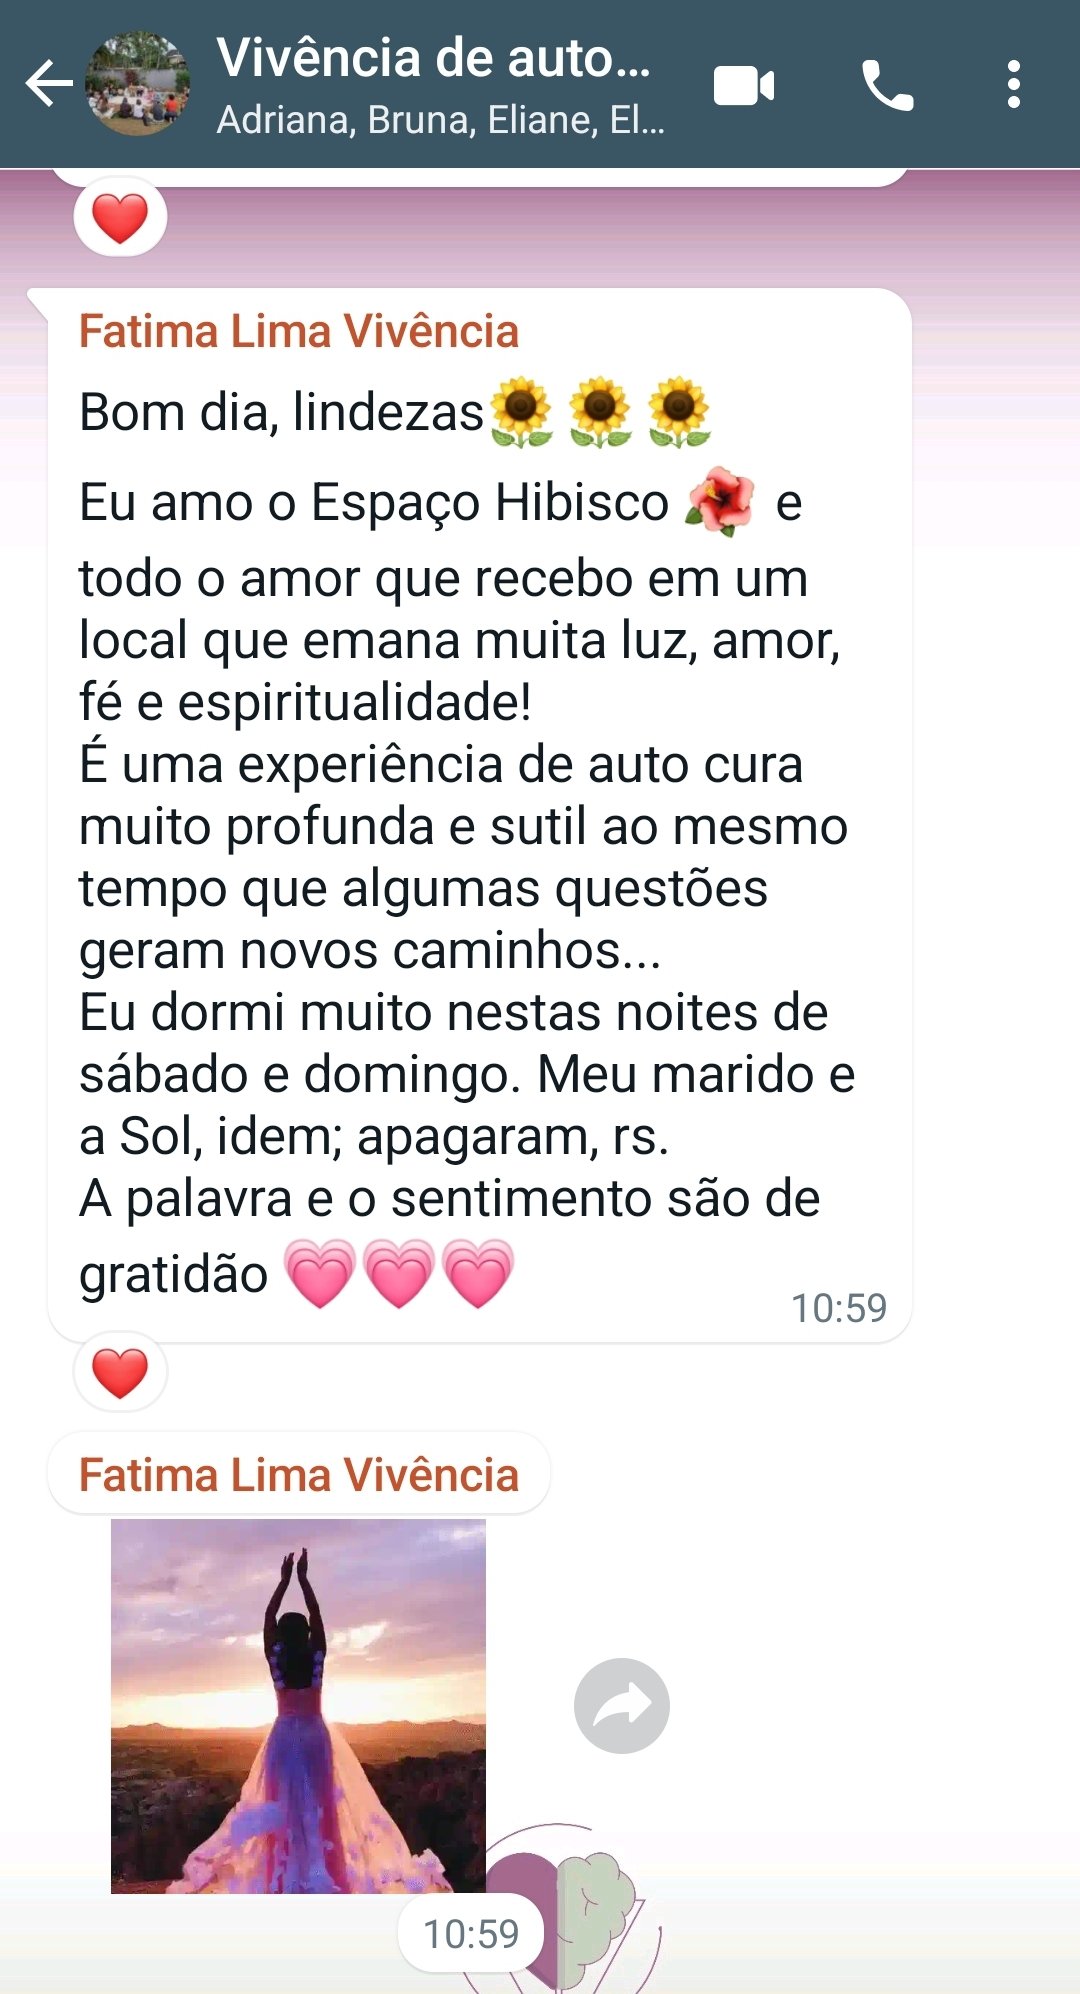Viewport: 1080px width, 1994px height.
Task: View participants list Adriana, Bruna, Eliane
Action: coord(440,120)
